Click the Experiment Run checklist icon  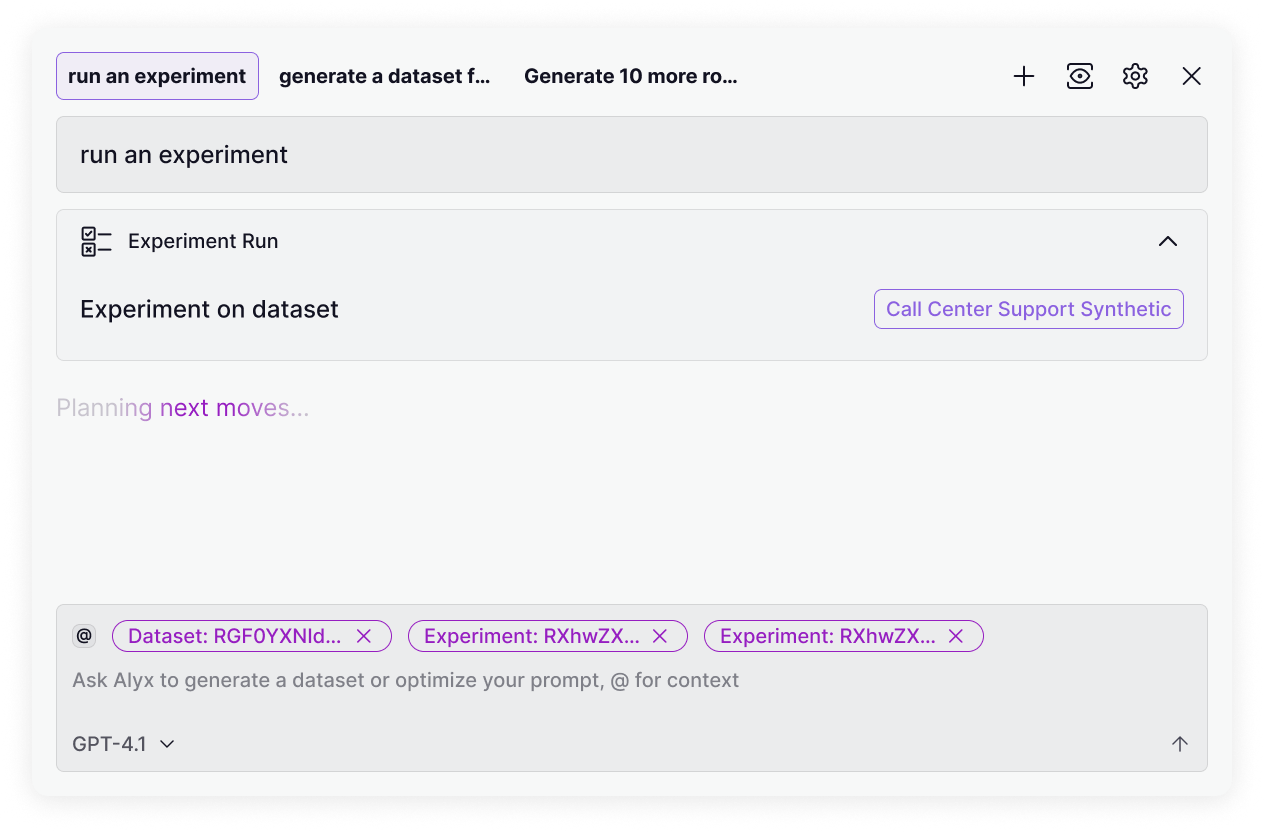96,240
